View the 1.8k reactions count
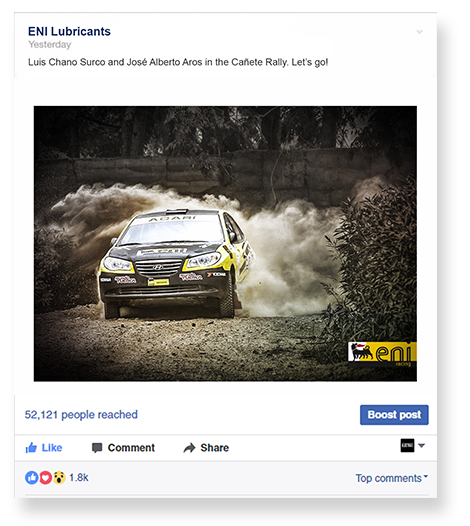 [79, 477]
